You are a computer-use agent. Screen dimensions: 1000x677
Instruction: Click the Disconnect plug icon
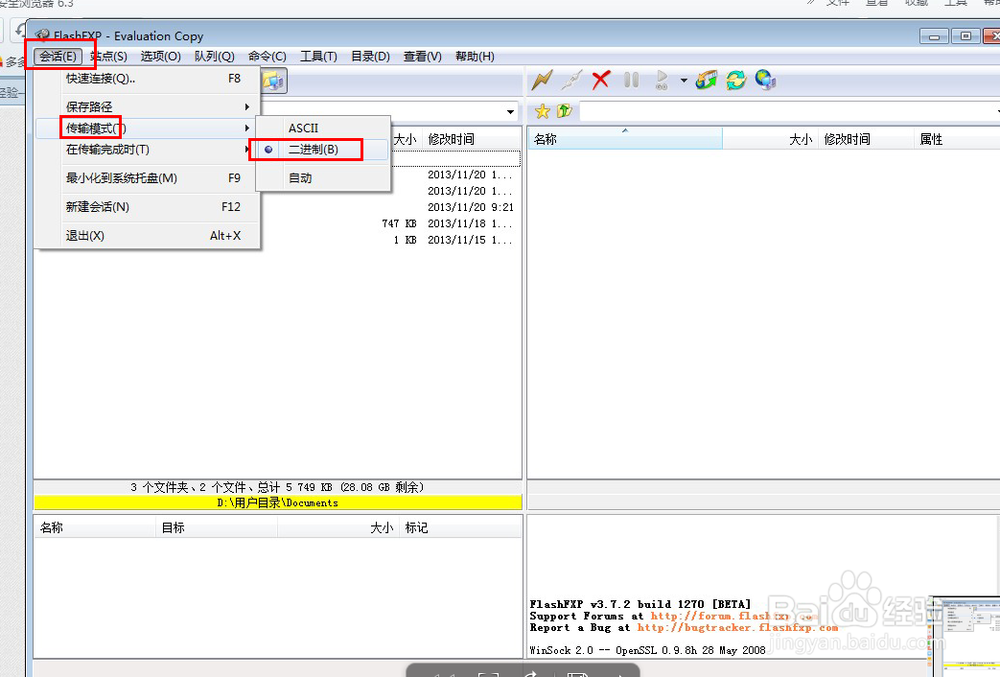tap(571, 80)
